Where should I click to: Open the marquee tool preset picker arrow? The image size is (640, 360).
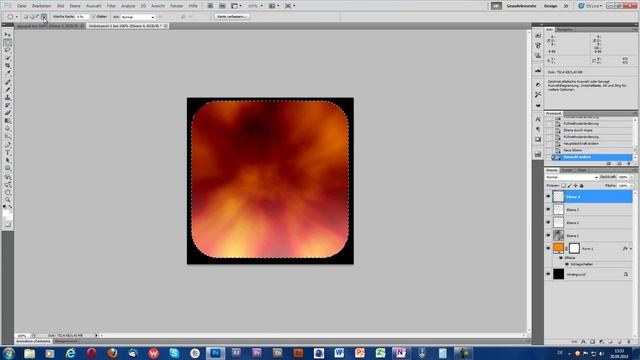pyautogui.click(x=16, y=17)
